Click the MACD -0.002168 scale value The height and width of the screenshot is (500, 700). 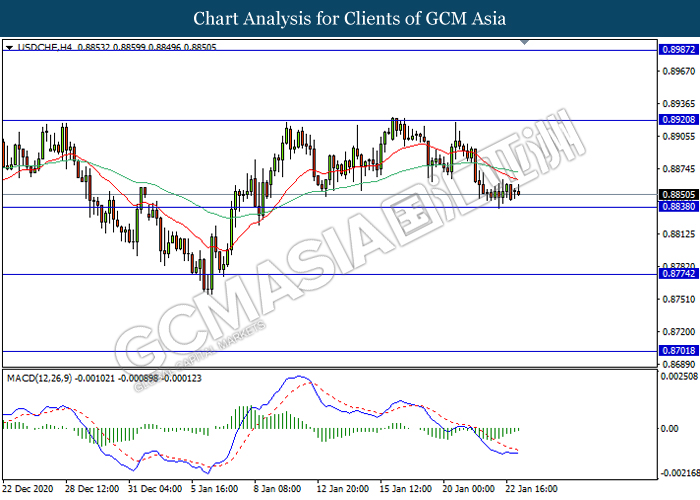tap(679, 473)
